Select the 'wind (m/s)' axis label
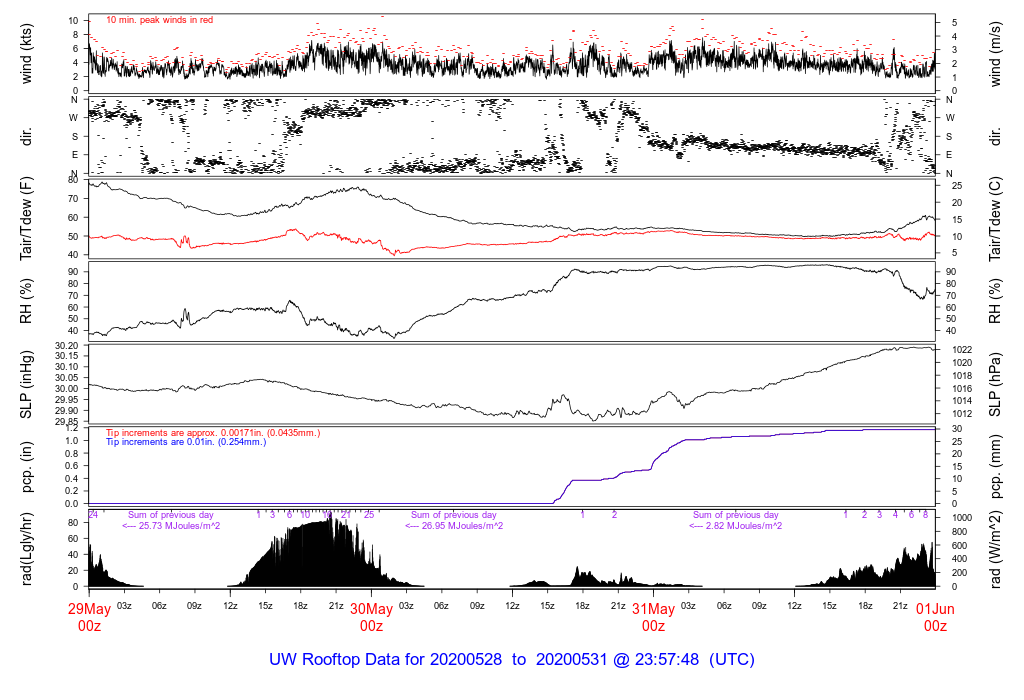Screen dimensions: 1024x700 click(995, 54)
